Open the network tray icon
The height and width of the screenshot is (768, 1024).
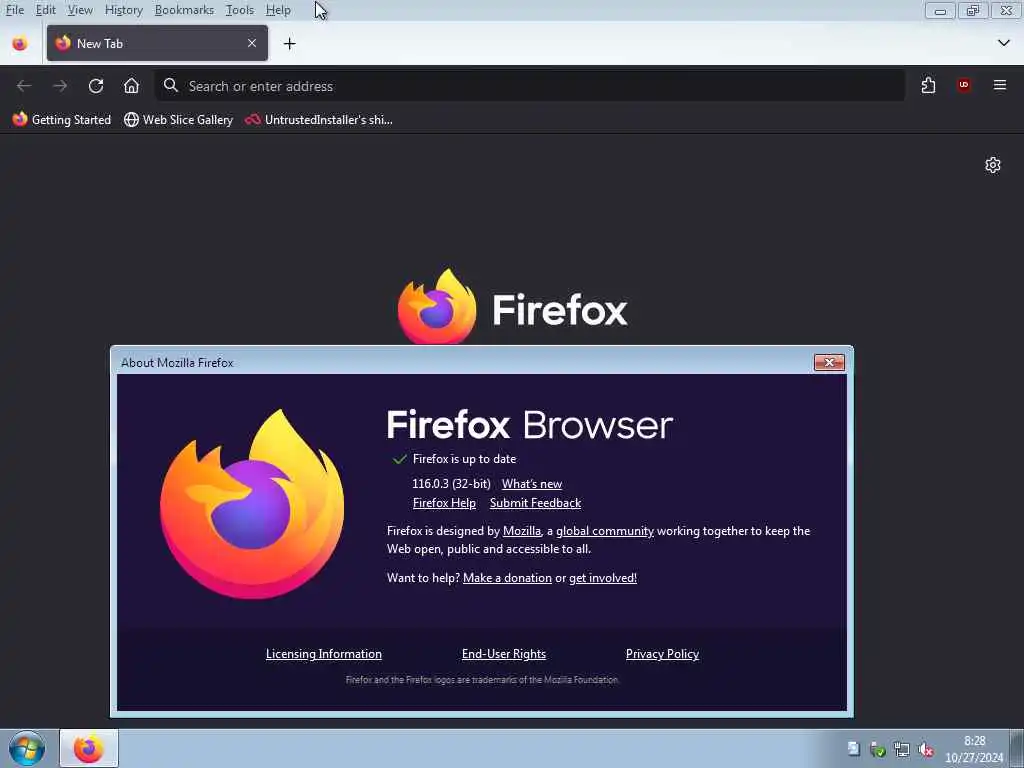click(902, 749)
